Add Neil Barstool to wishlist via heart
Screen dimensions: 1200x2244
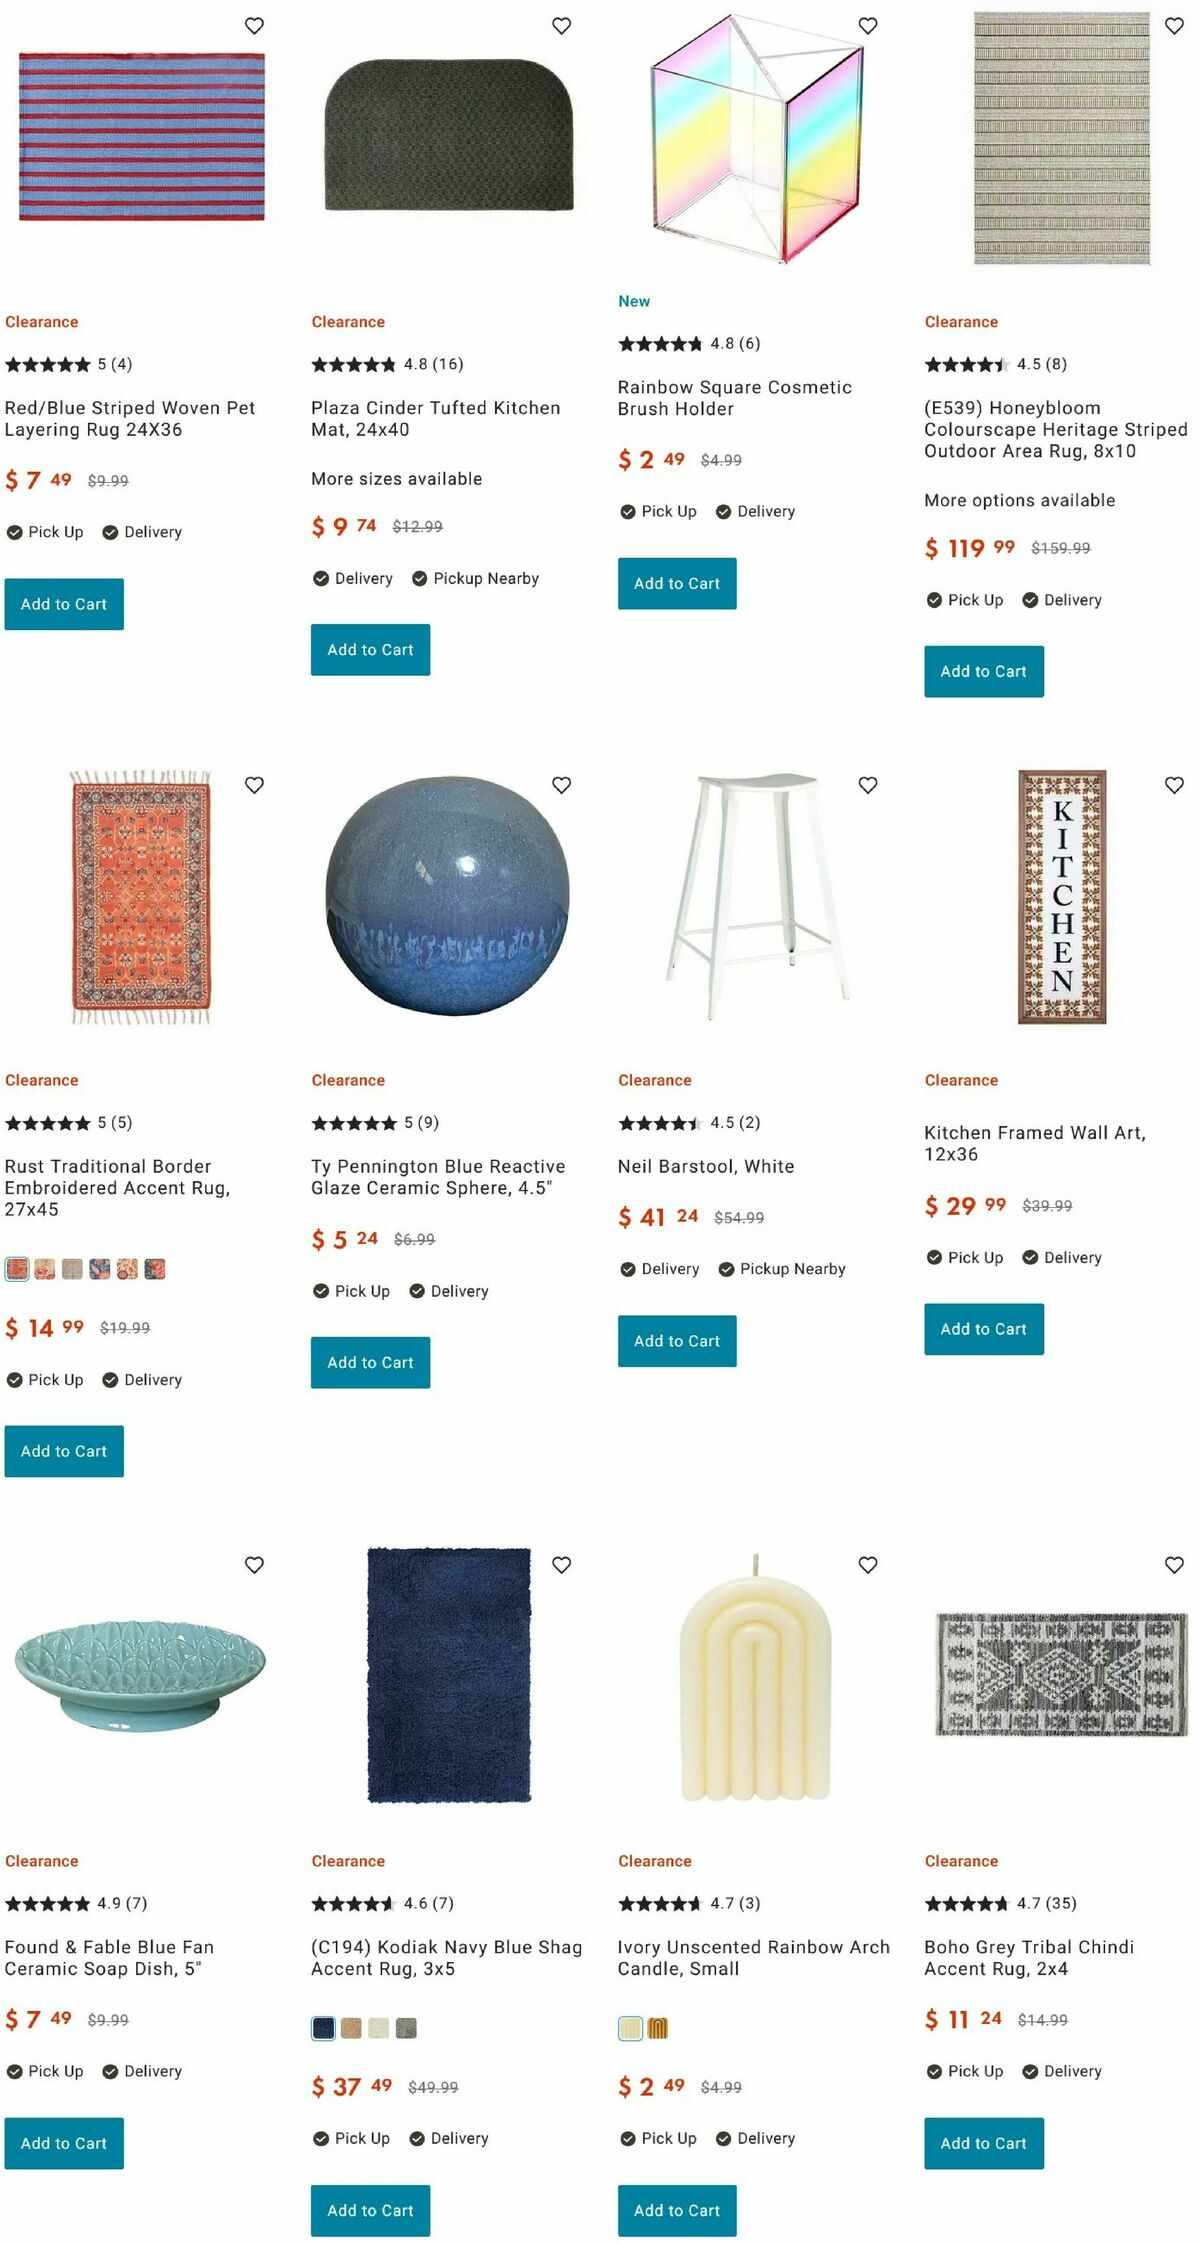[x=868, y=785]
